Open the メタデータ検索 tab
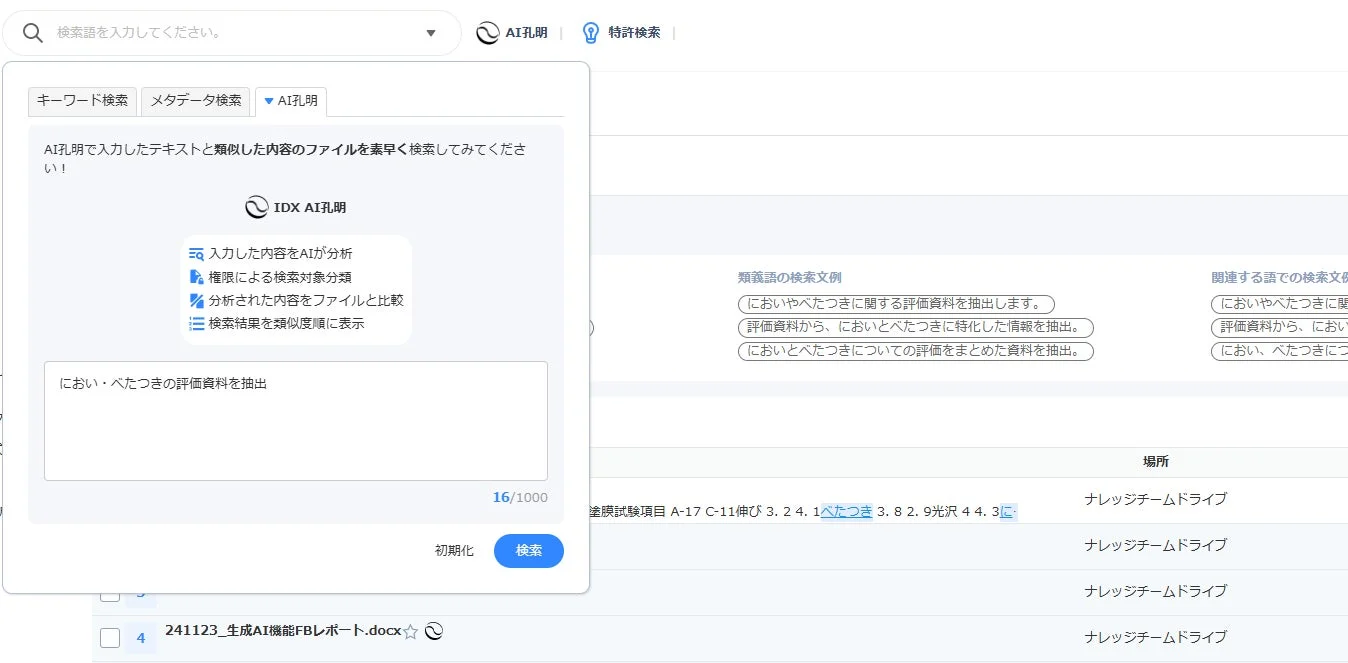 (x=195, y=100)
